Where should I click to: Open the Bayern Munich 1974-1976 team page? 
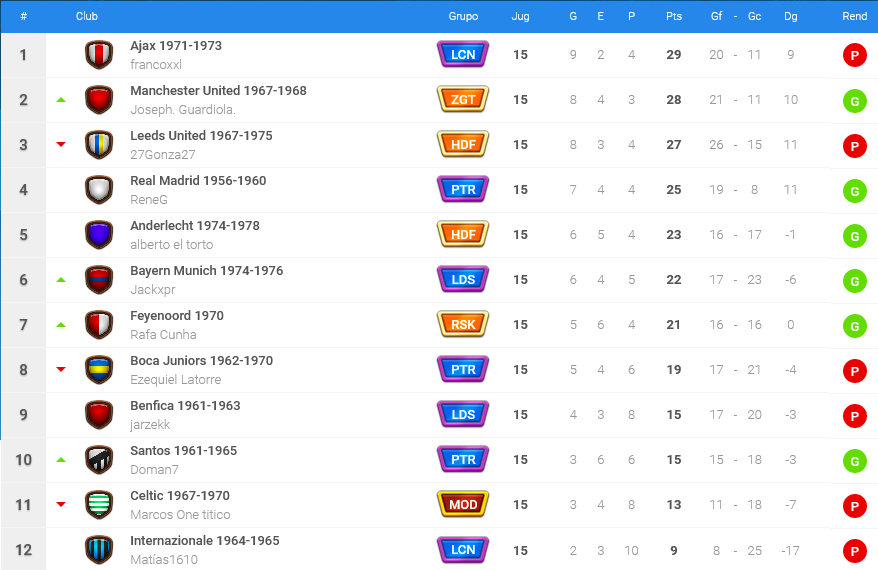point(207,271)
